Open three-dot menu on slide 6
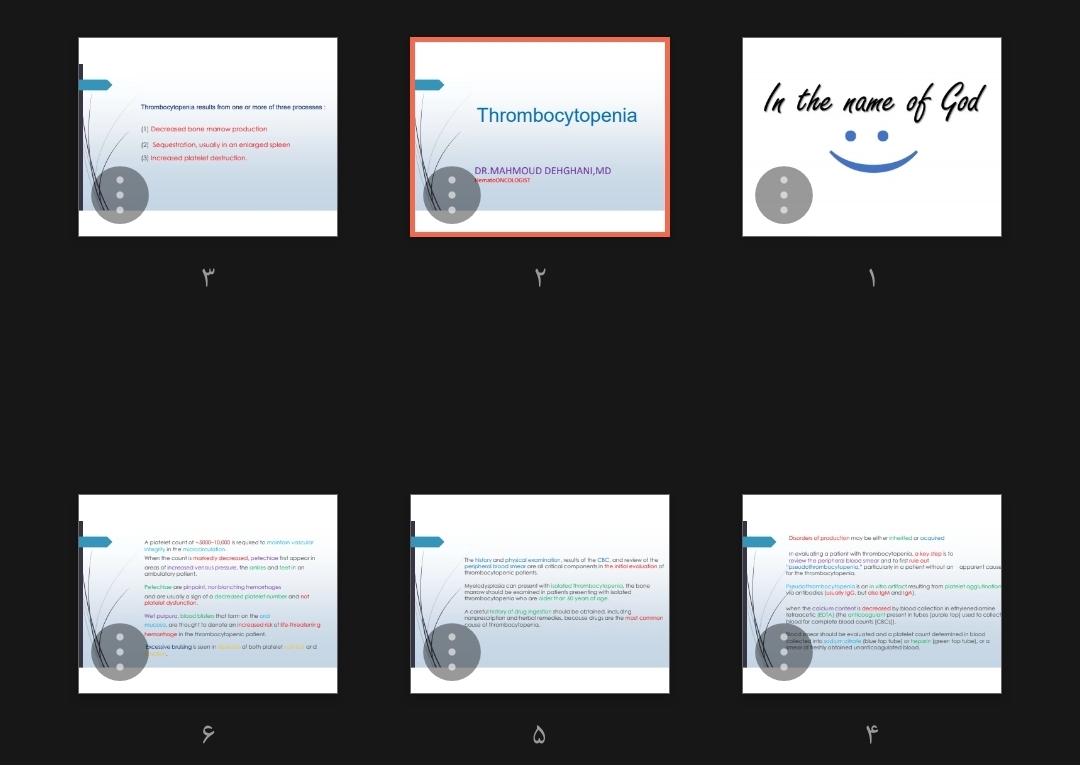This screenshot has height=765, width=1080. [120, 652]
